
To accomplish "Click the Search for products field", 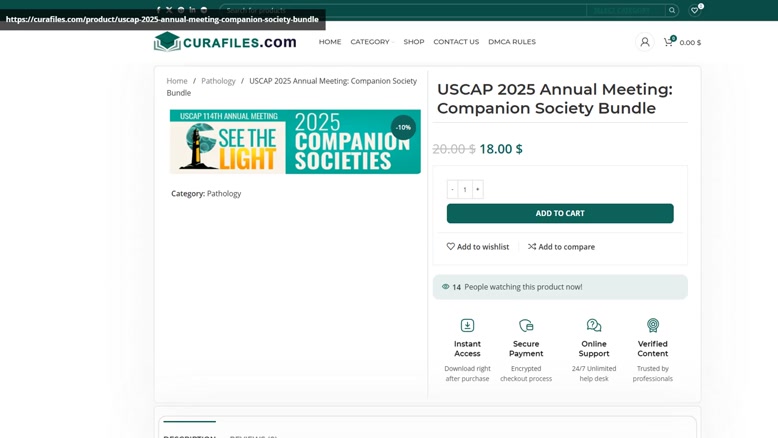I will [403, 10].
